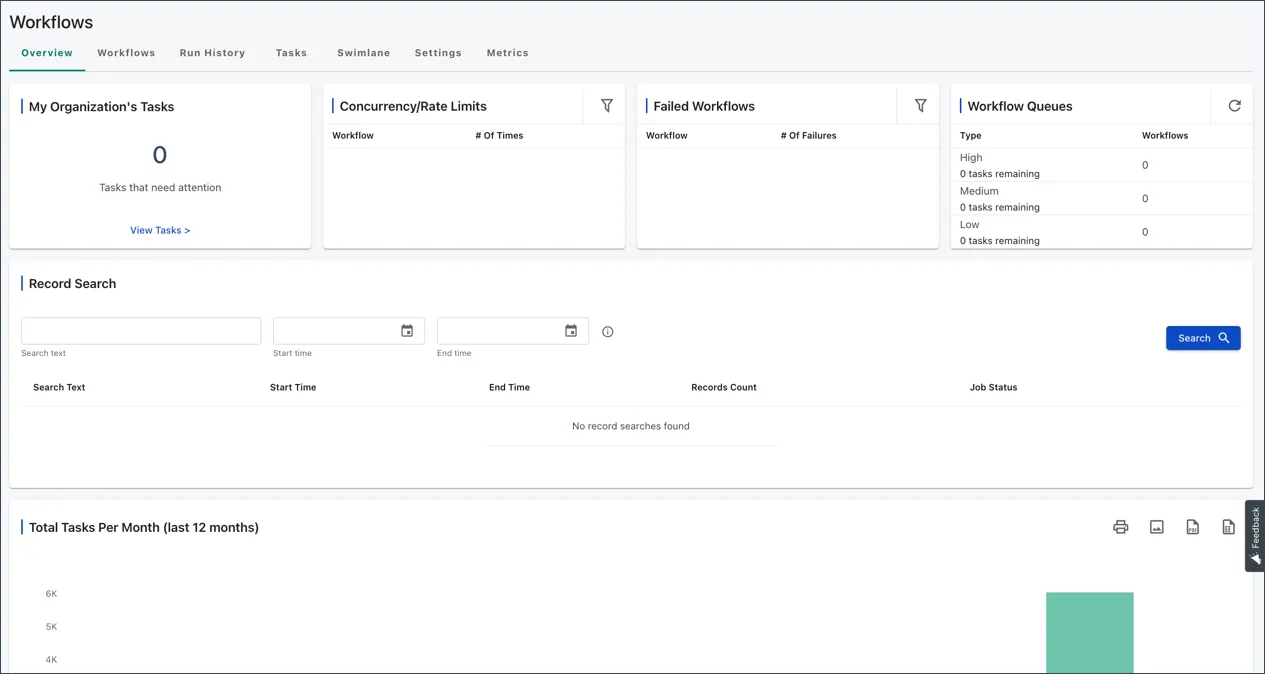Refresh the Workflow Queues card

coord(1234,105)
